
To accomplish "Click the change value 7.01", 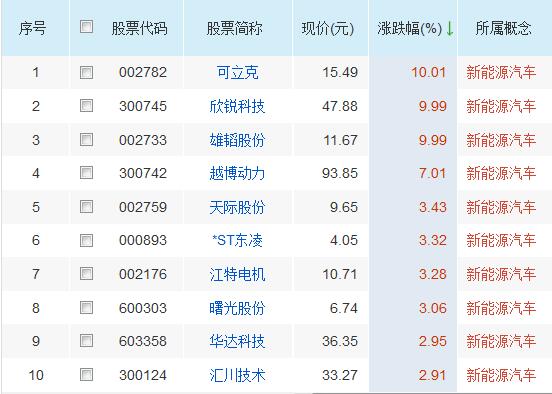I will click(433, 173).
